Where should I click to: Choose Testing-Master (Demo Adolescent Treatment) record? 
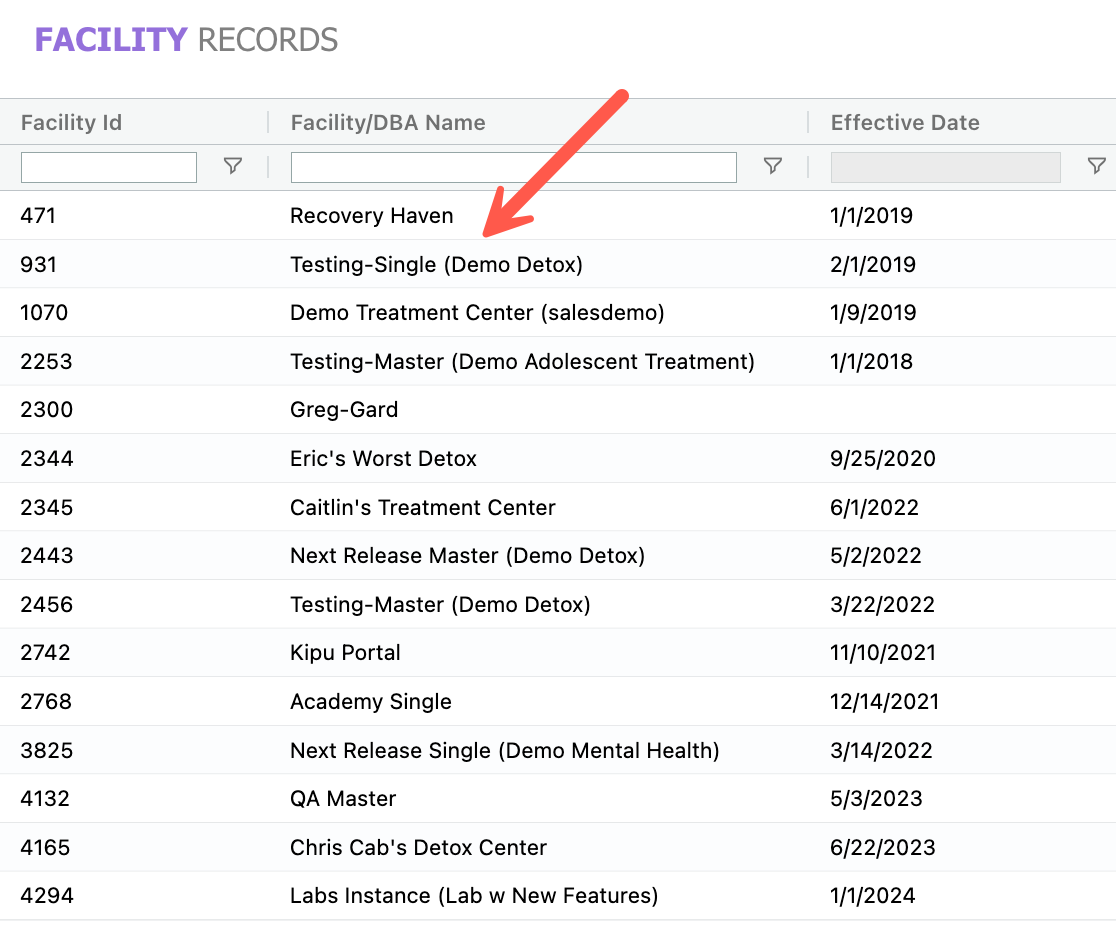[x=522, y=362]
